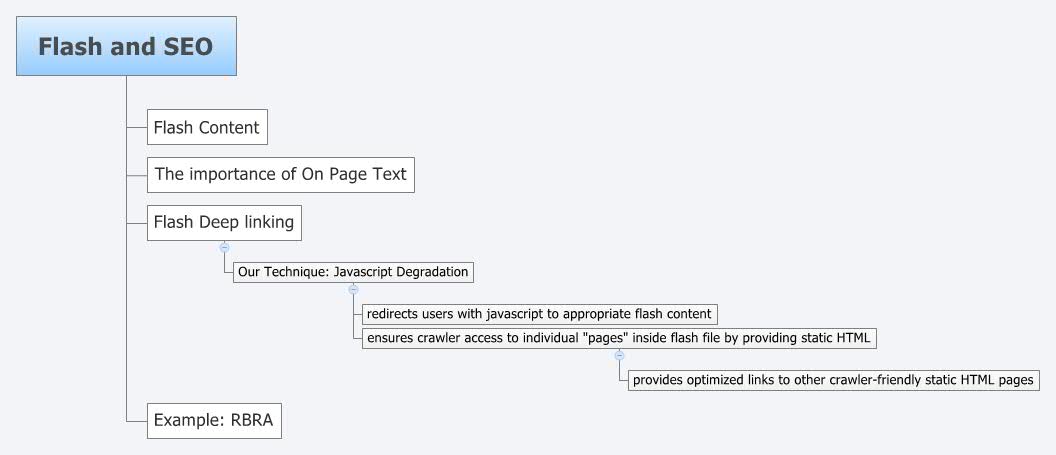Select the redirects users with javascript node
This screenshot has height=455, width=1056.
click(539, 314)
